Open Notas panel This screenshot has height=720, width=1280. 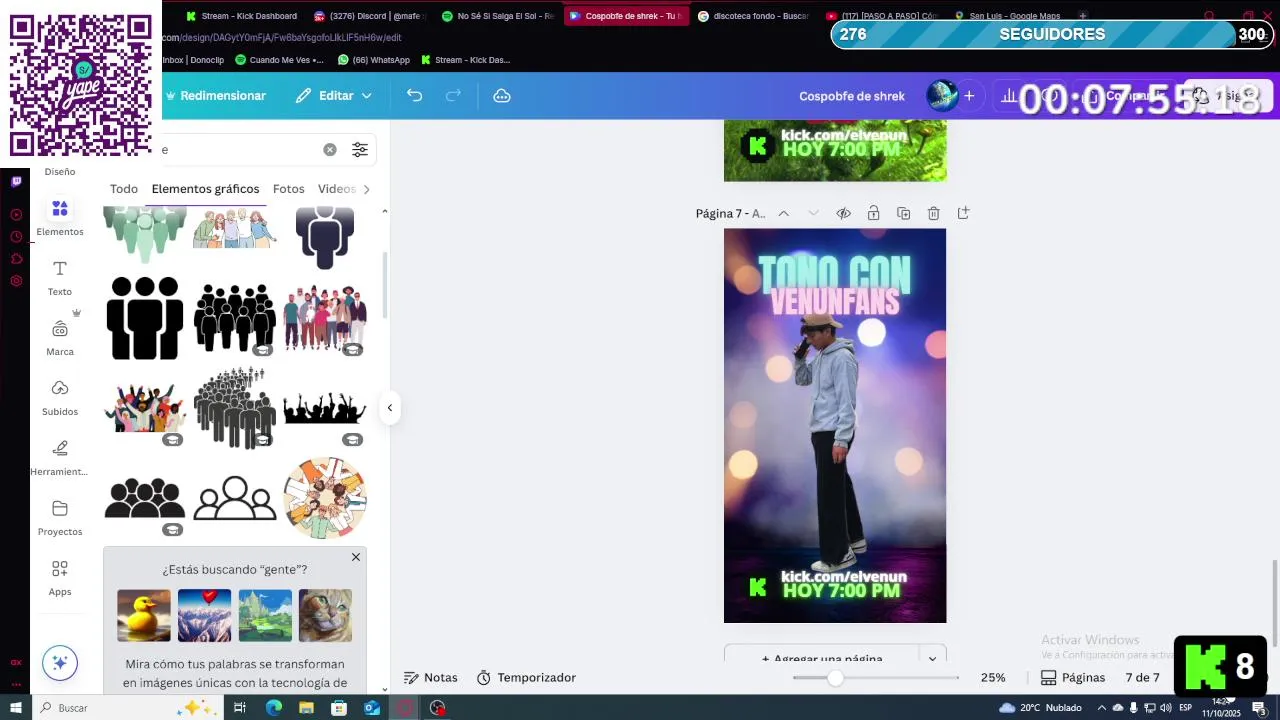(x=431, y=677)
